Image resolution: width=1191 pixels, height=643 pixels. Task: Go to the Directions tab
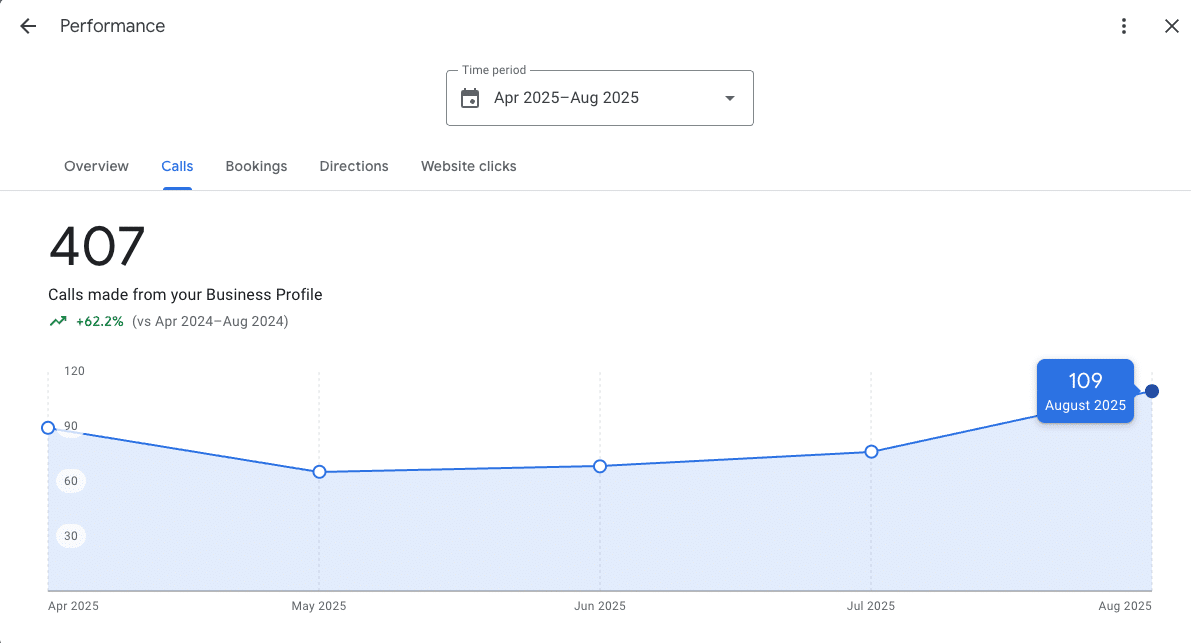pos(354,166)
